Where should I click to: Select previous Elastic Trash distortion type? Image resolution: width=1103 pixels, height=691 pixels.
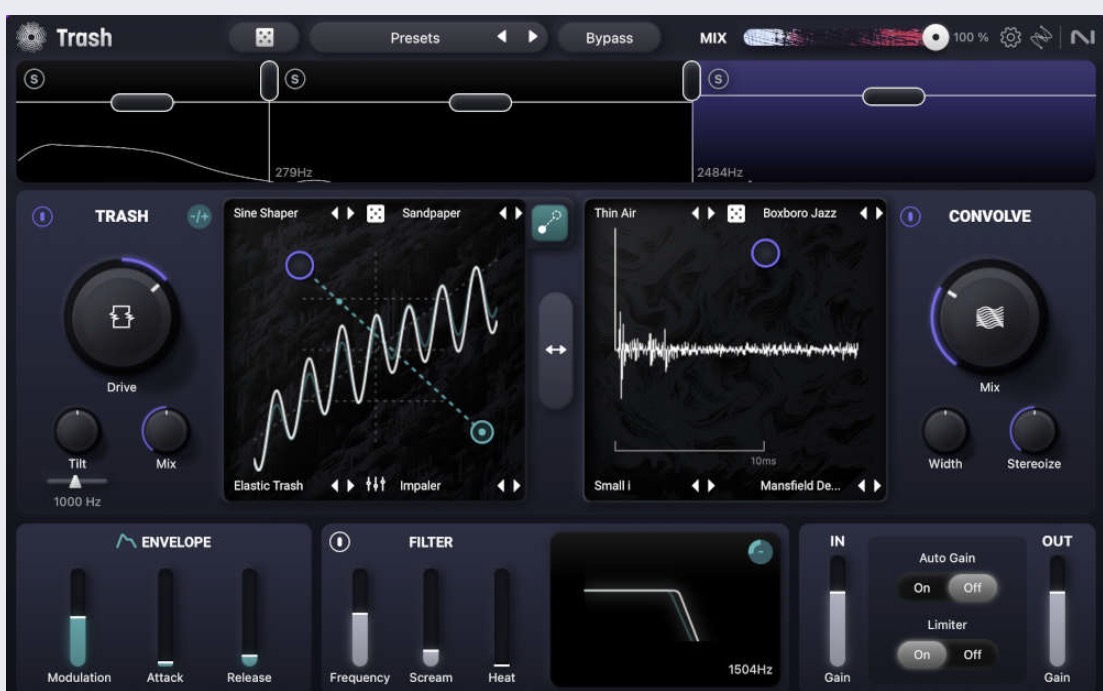335,486
